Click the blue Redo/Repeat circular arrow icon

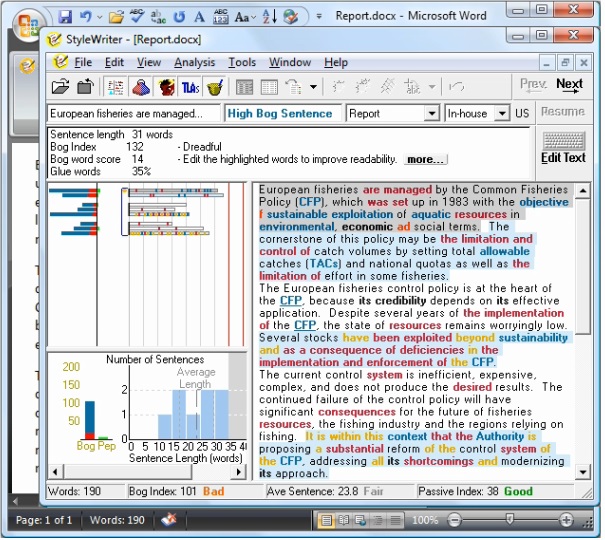tap(179, 17)
